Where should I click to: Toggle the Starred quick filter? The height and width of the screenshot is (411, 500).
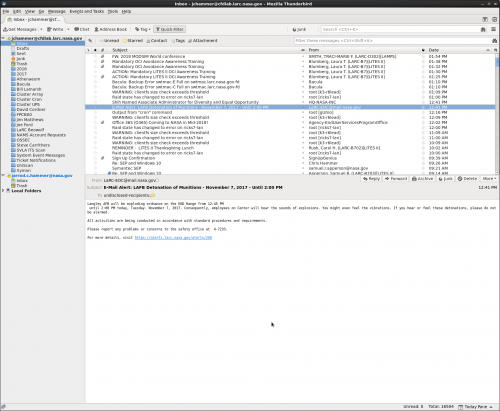[x=133, y=41]
